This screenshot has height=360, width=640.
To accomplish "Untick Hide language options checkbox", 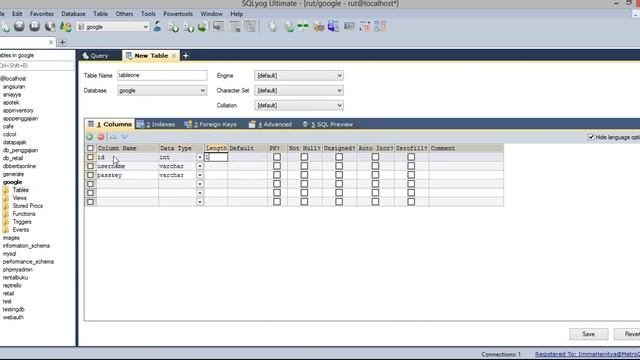I will click(x=591, y=137).
